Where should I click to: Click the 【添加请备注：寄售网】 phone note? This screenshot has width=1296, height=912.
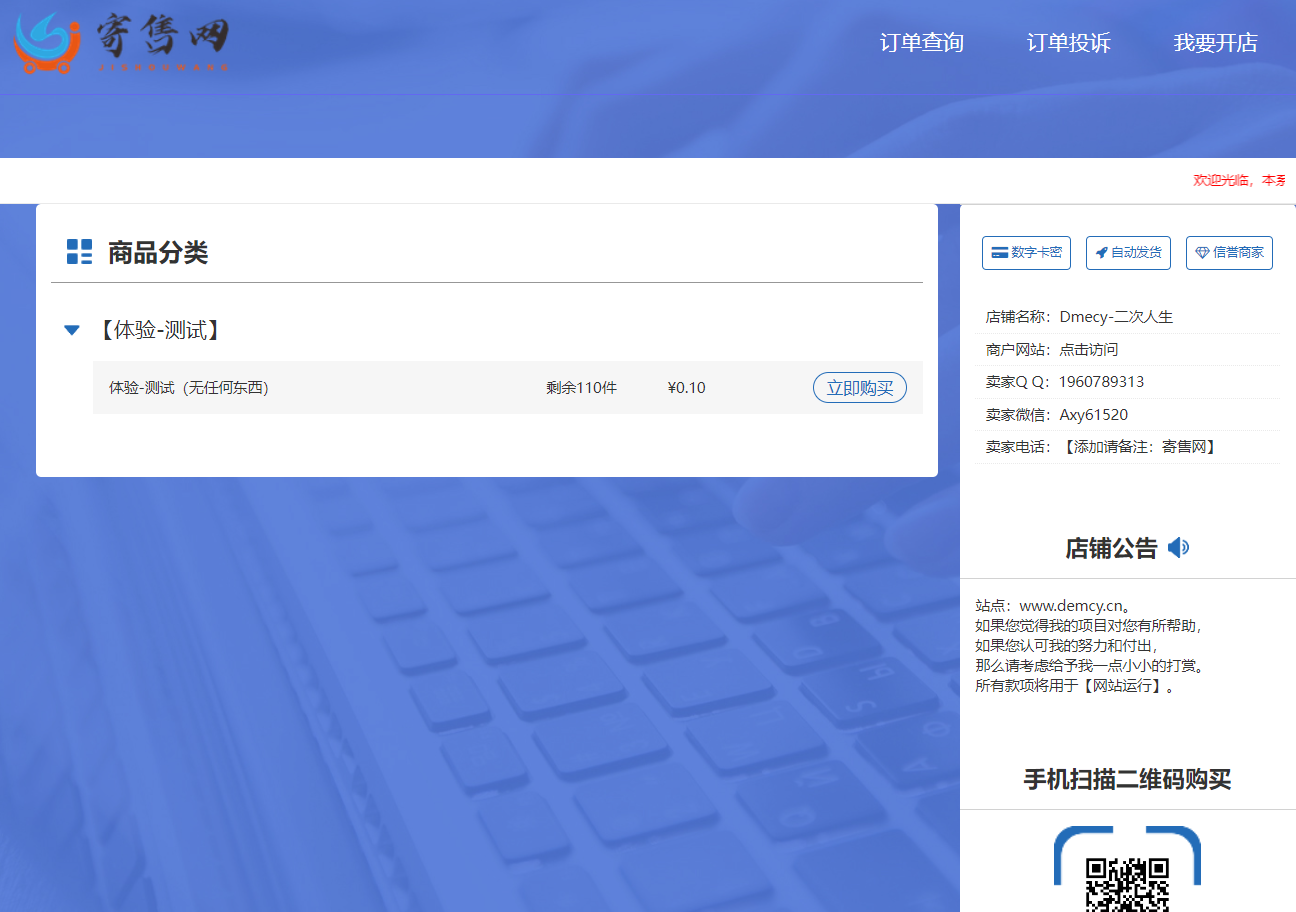pos(1139,447)
